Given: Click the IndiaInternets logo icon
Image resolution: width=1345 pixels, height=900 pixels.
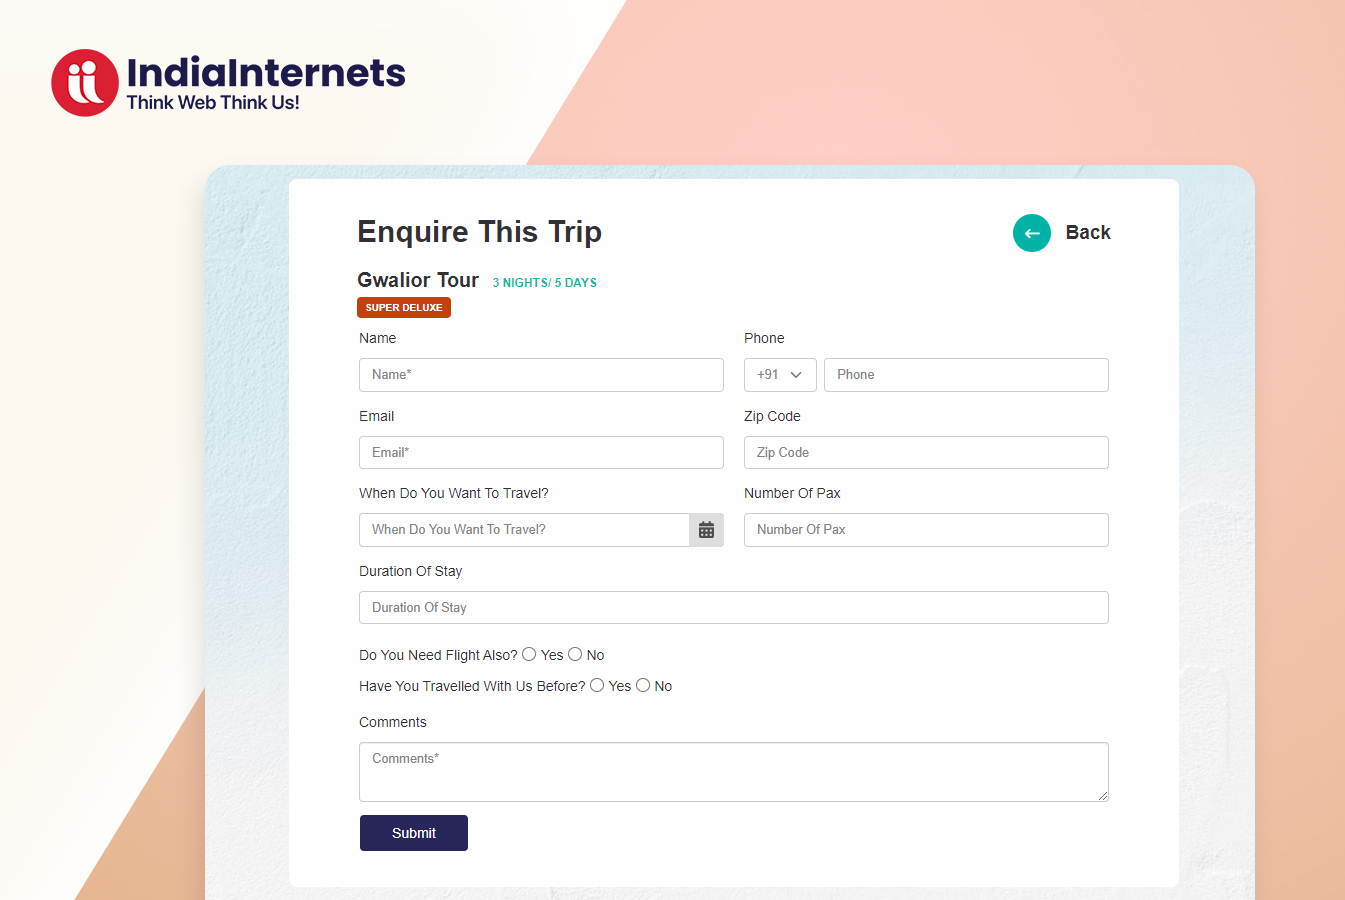Looking at the screenshot, I should pyautogui.click(x=85, y=83).
